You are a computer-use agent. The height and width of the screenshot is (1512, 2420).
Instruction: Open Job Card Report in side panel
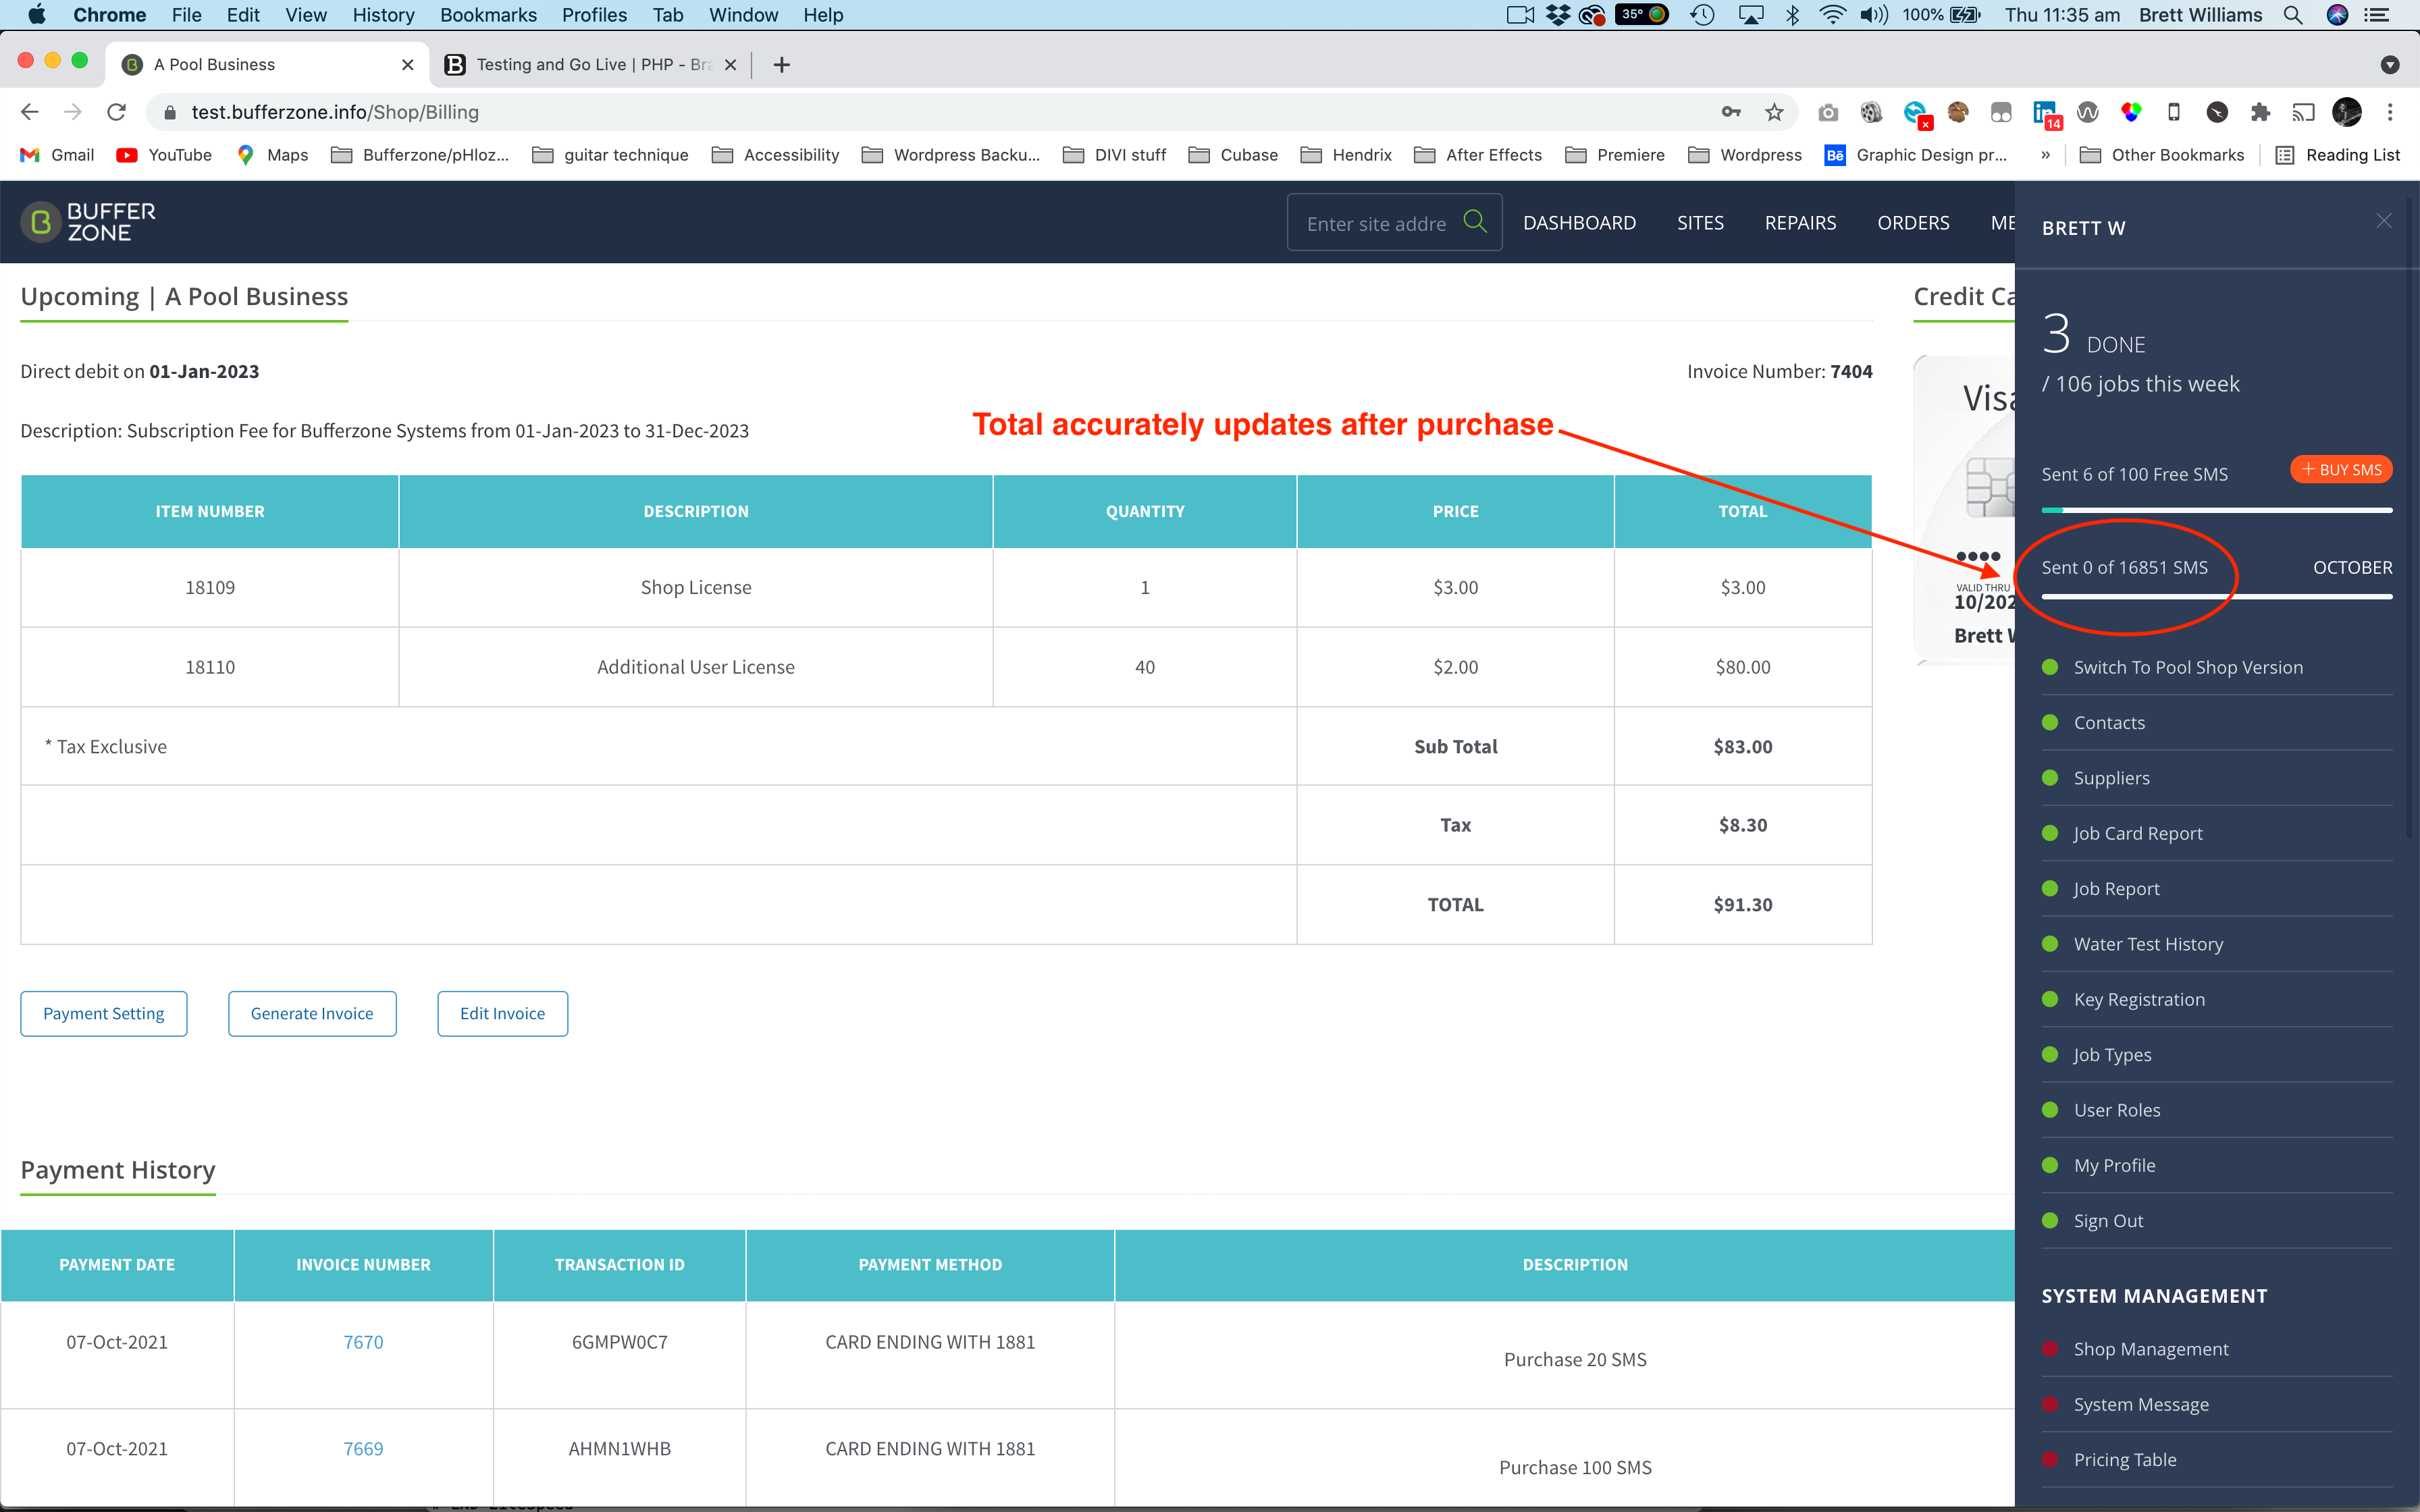(2137, 833)
